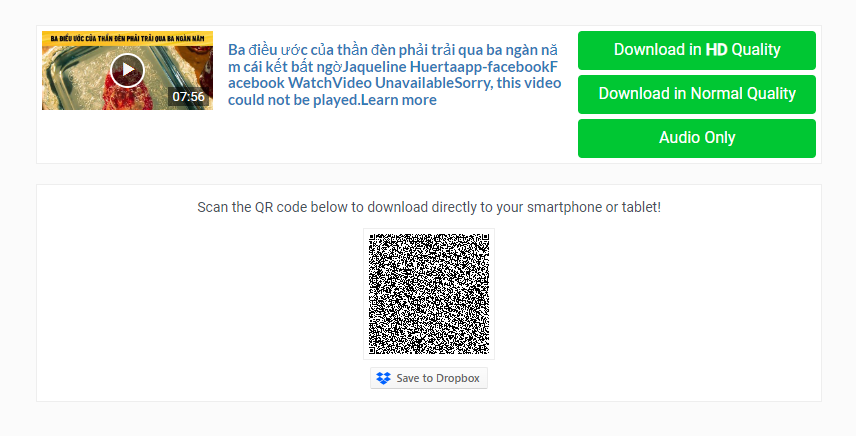The image size is (856, 436).
Task: Click the QR code's bottom-left finder square
Action: click(373, 350)
